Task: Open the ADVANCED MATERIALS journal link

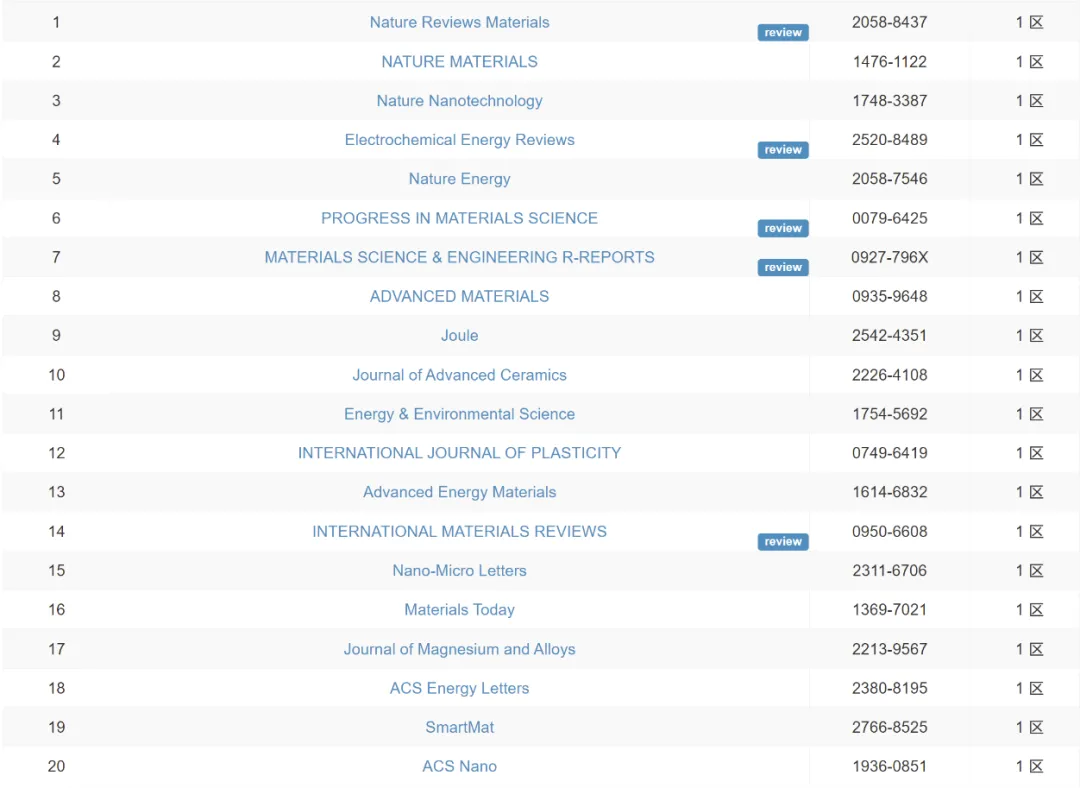Action: pos(459,296)
